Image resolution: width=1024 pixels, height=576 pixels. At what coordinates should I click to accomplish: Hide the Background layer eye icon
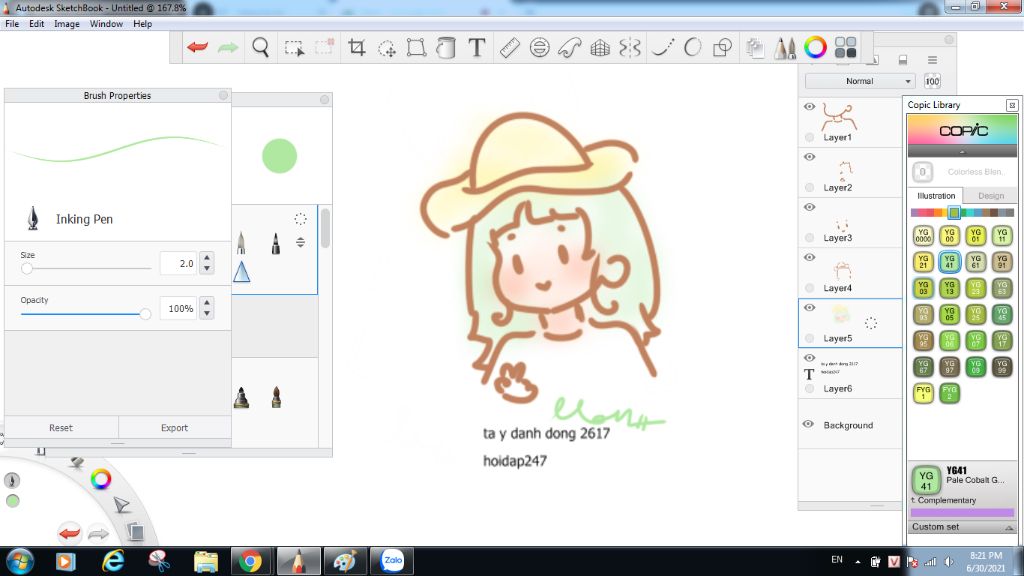tap(808, 424)
